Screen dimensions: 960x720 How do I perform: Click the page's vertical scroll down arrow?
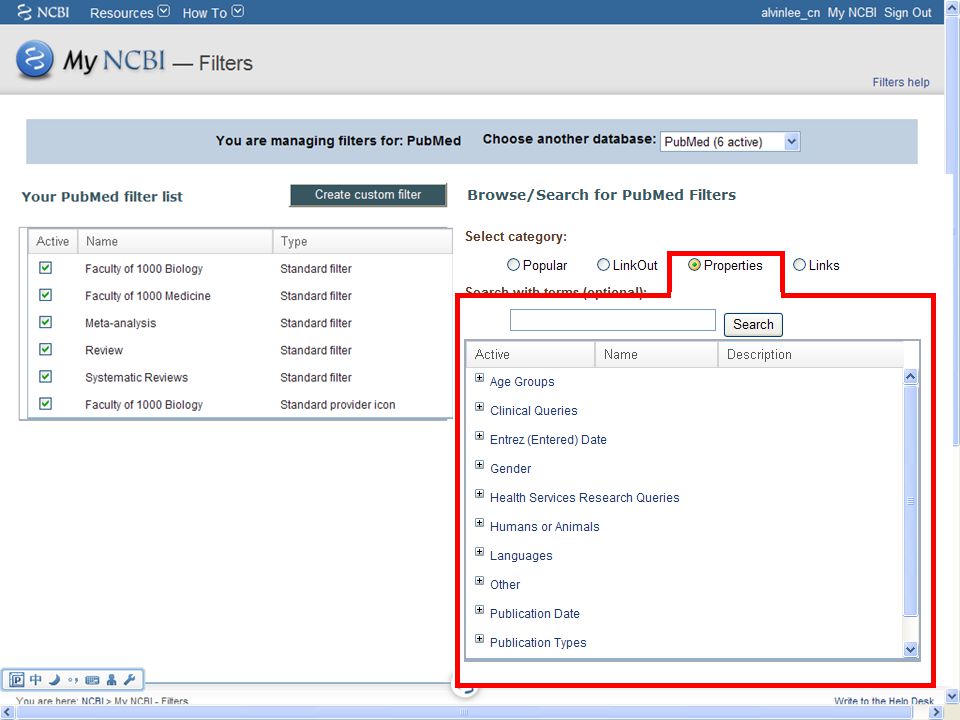click(952, 697)
